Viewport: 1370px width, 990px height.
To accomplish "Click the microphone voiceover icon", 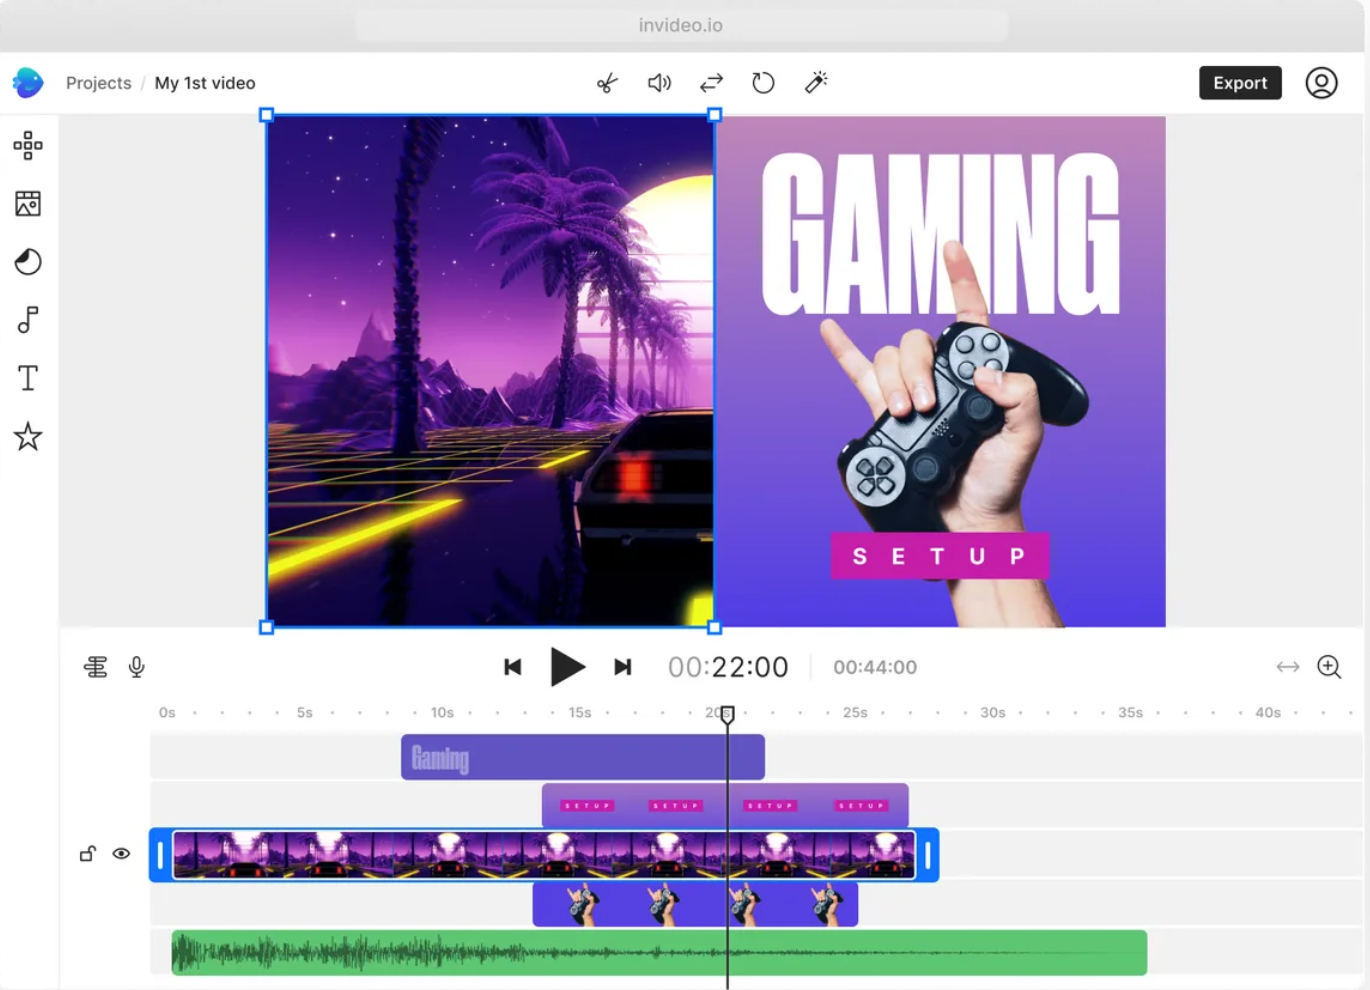I will 137,667.
